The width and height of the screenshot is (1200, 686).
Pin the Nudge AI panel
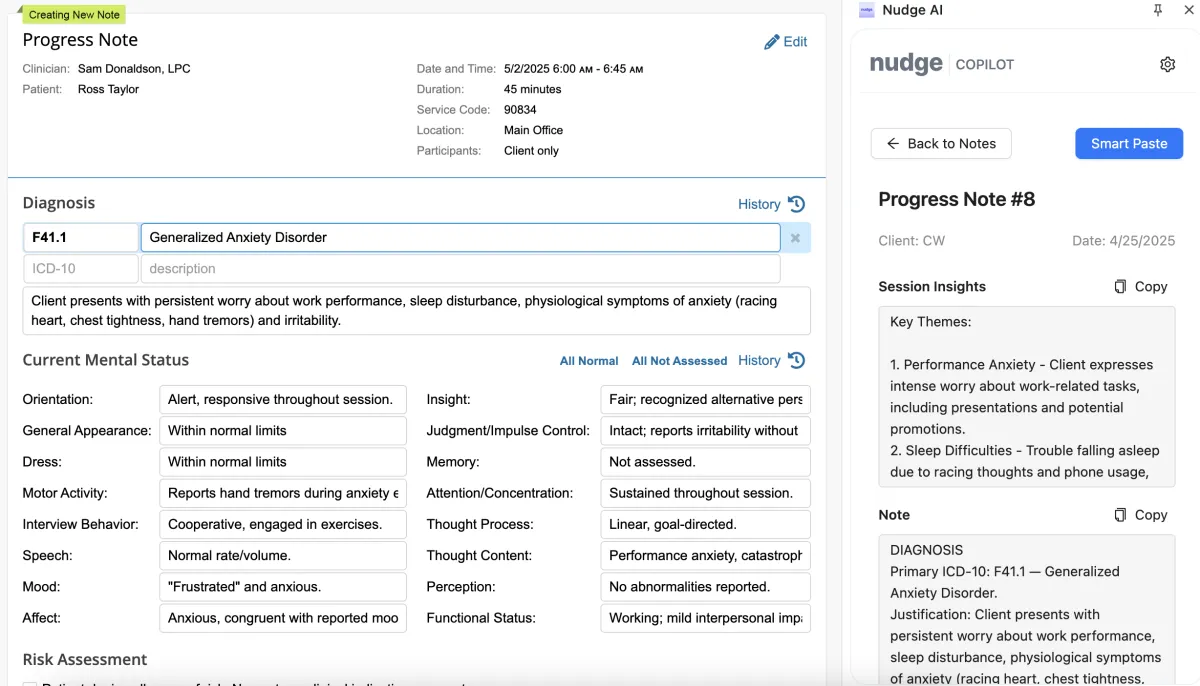(1158, 10)
